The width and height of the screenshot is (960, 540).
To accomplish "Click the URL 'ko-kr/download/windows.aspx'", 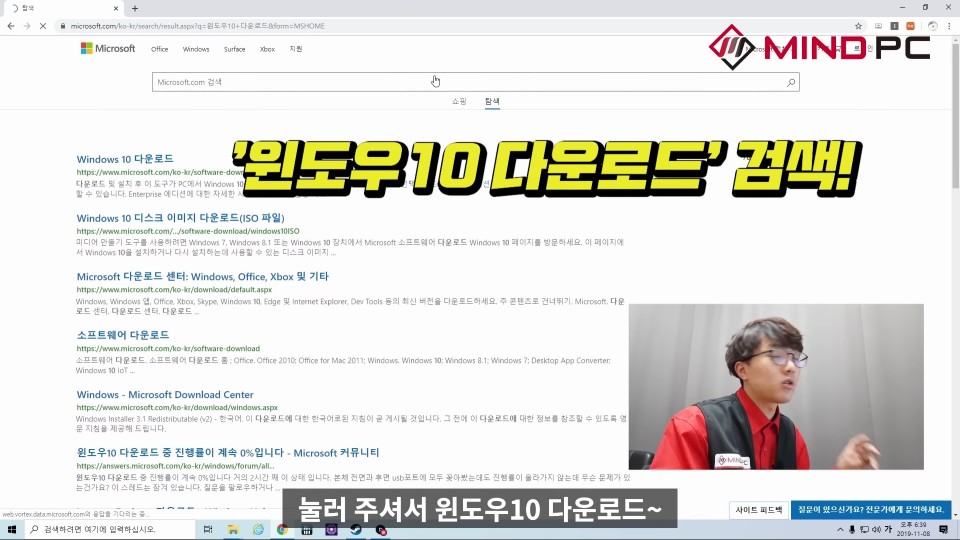I will 177,407.
